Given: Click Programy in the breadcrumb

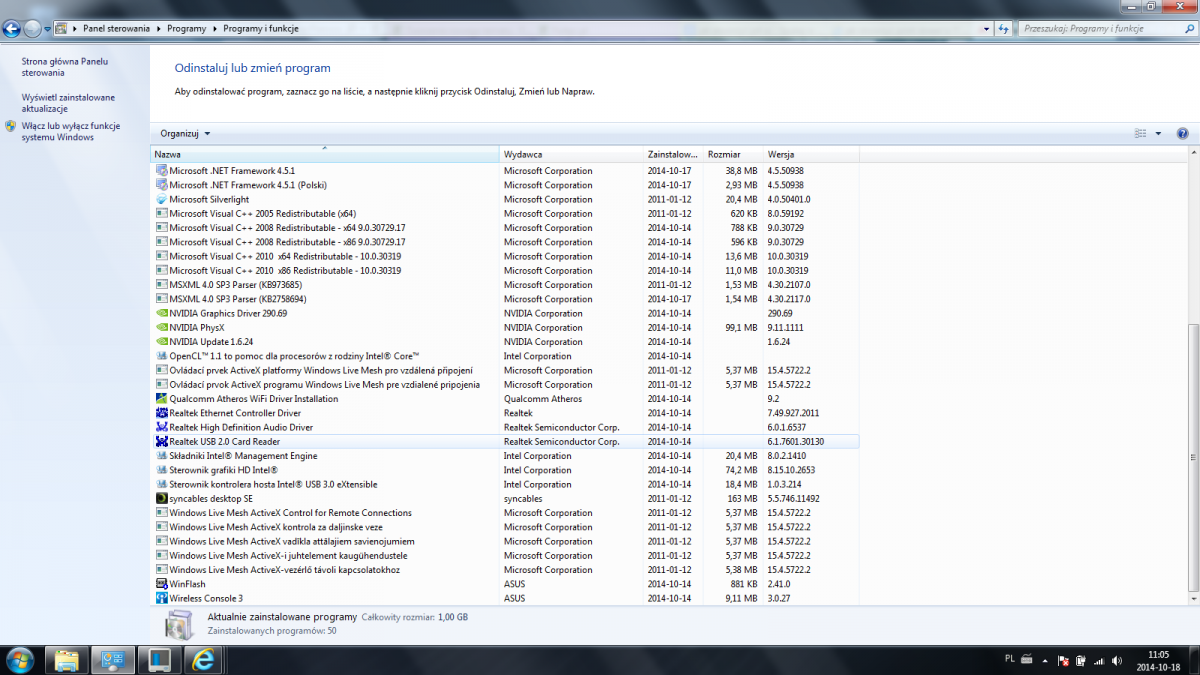Looking at the screenshot, I should point(186,29).
